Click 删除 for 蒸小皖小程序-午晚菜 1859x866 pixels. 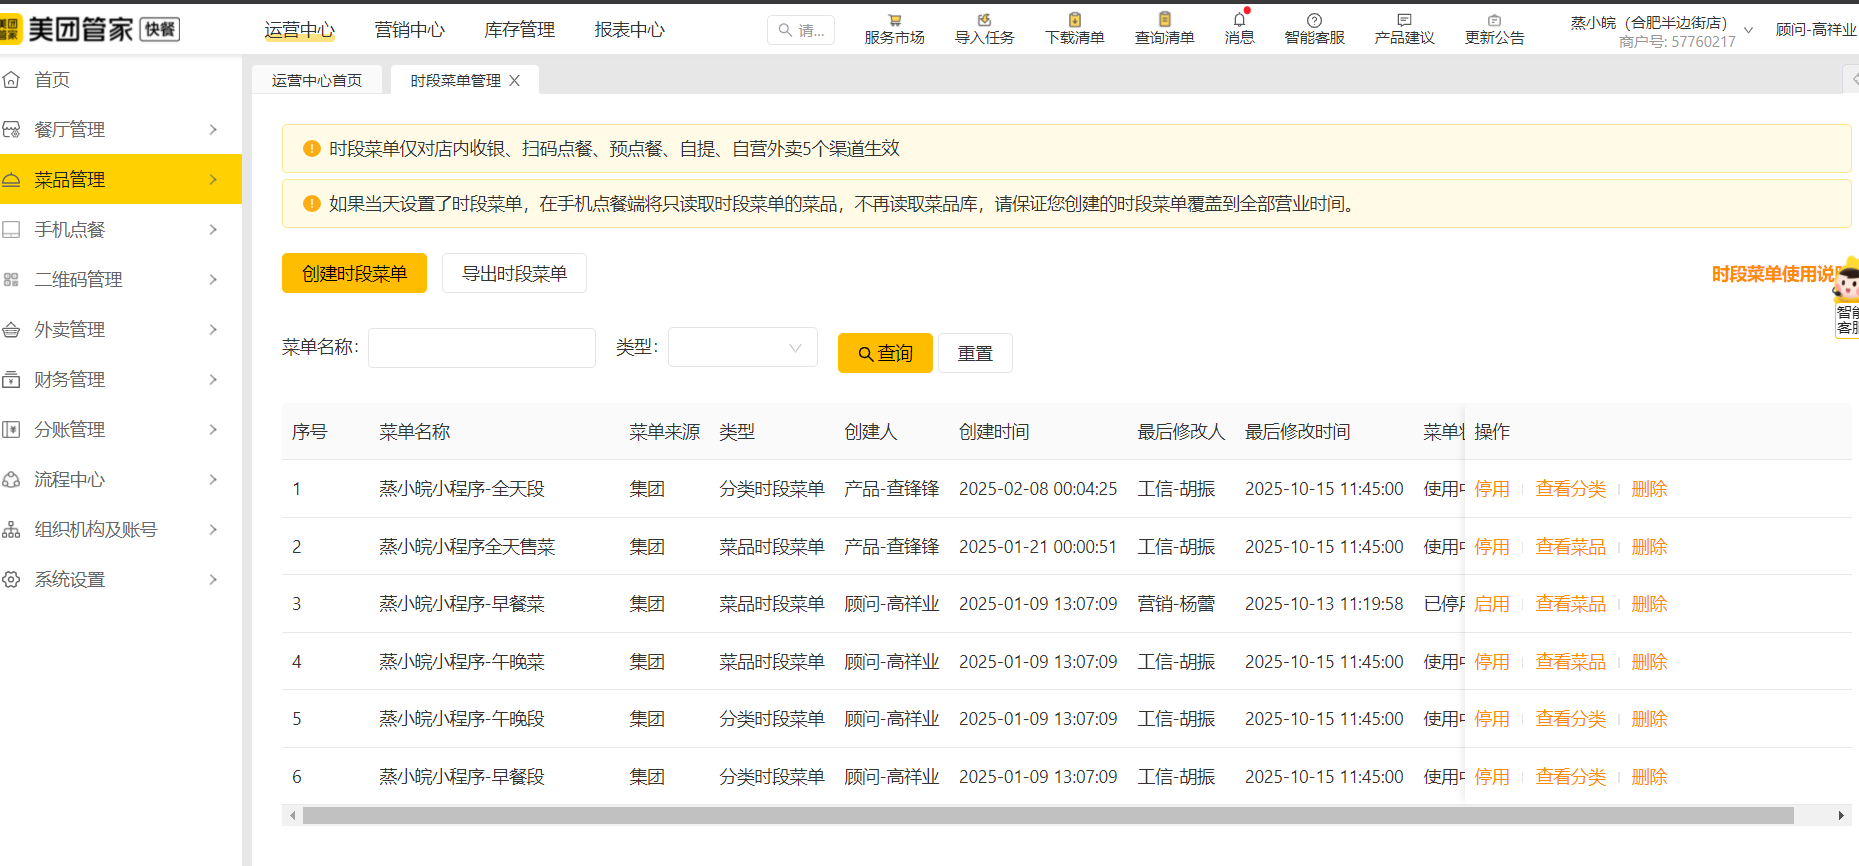tap(1649, 662)
